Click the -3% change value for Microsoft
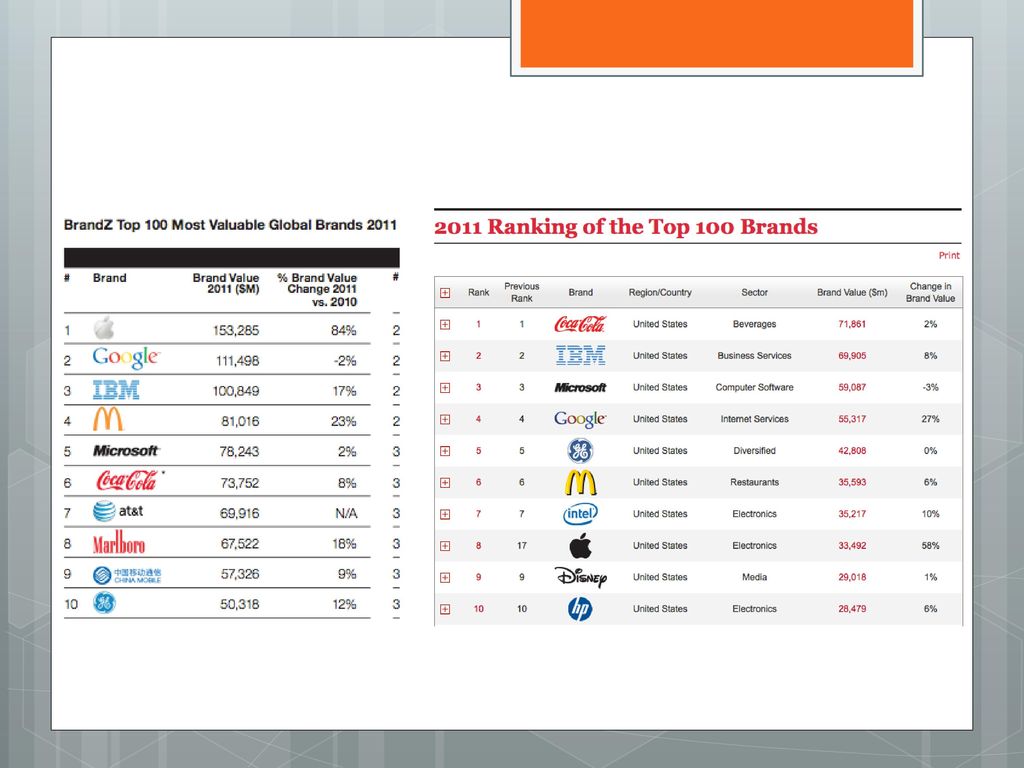 [x=931, y=387]
